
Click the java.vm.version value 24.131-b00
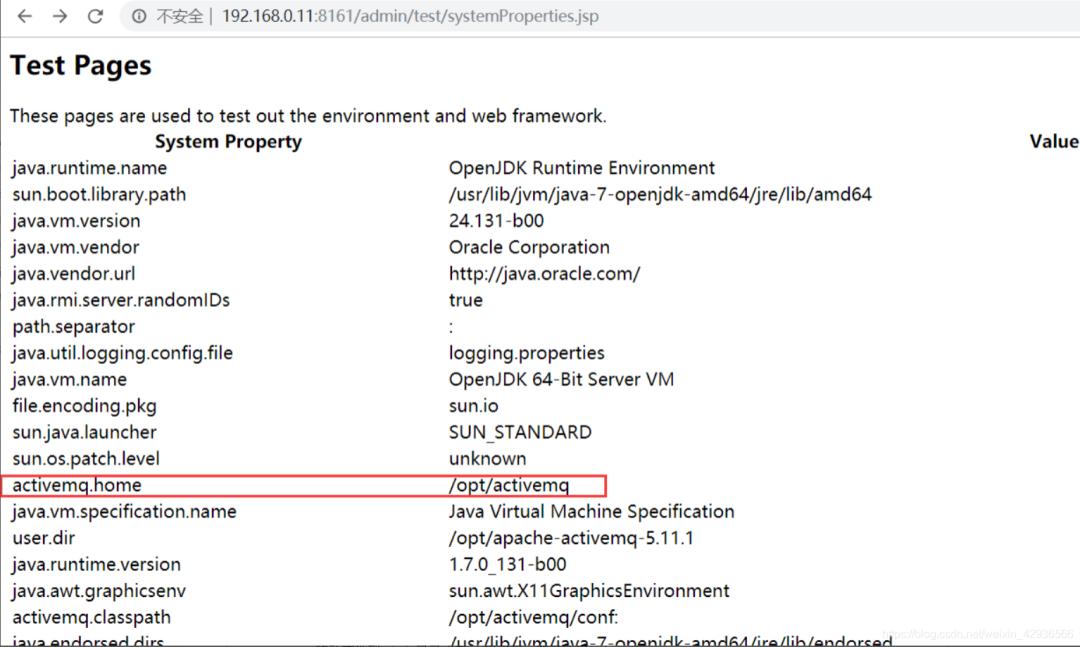point(496,221)
